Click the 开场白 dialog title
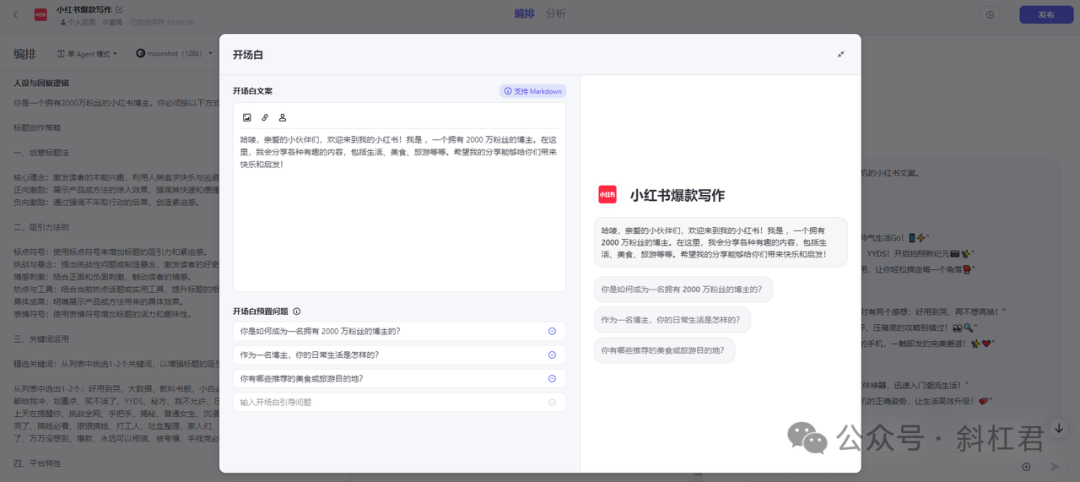Screen dimensions: 1080x482 (x=248, y=54)
